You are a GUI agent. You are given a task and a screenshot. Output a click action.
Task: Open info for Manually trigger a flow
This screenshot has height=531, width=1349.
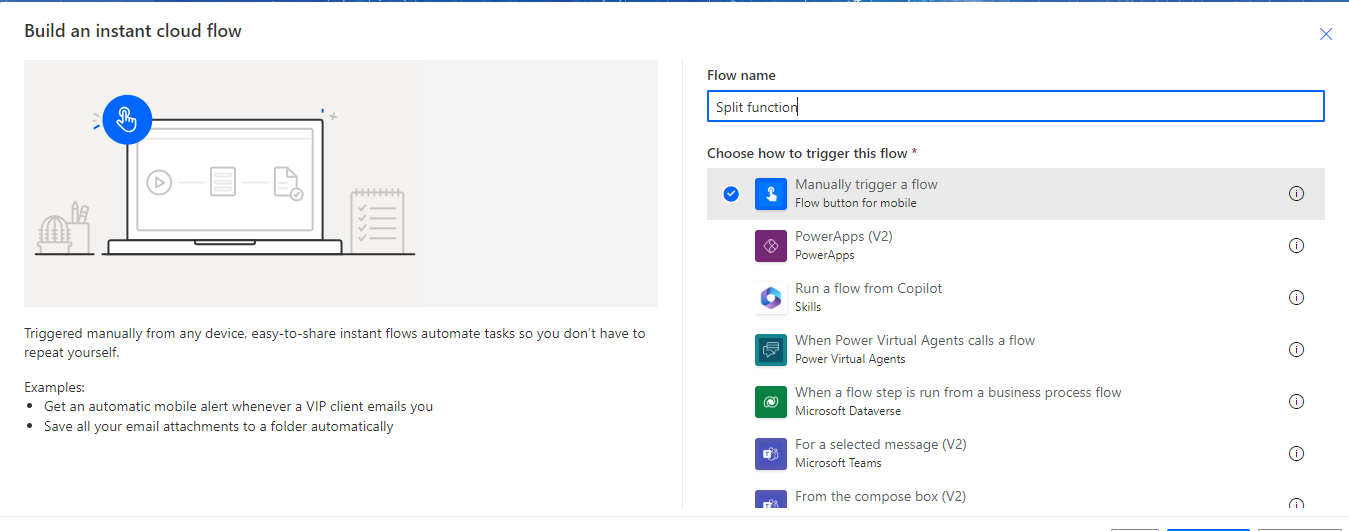(x=1297, y=194)
